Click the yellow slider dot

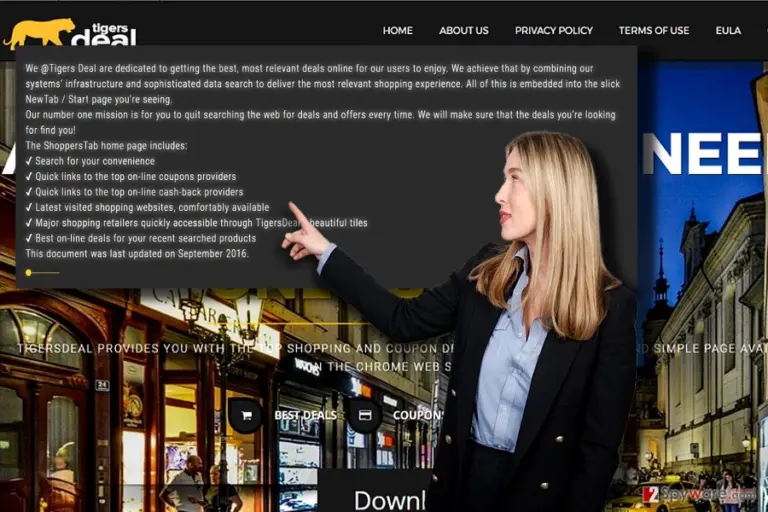point(28,272)
